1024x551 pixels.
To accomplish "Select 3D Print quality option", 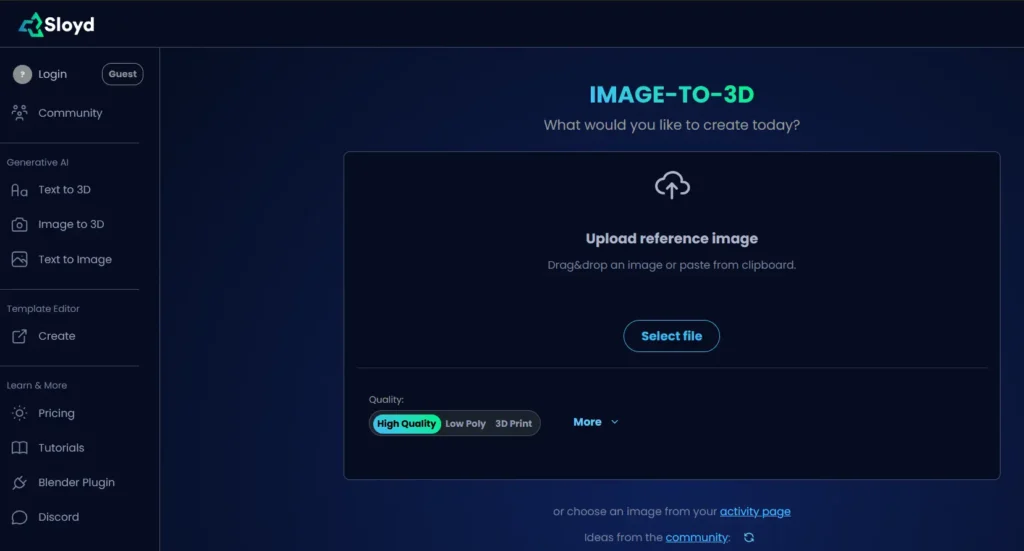I will point(513,424).
